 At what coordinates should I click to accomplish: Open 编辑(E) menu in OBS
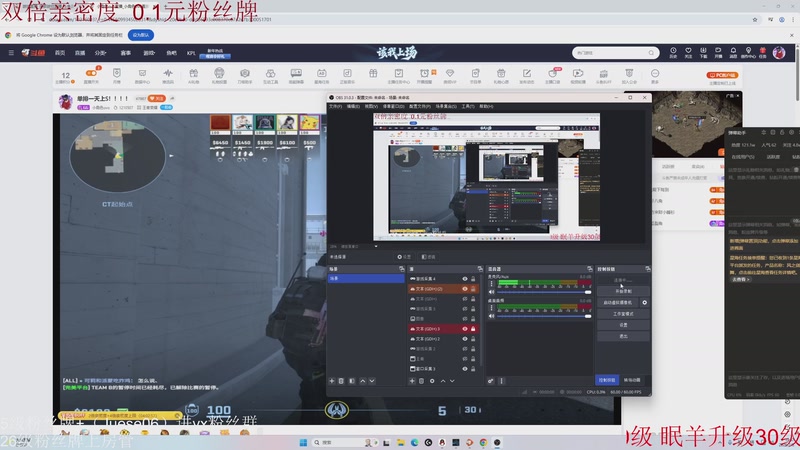[x=353, y=106]
